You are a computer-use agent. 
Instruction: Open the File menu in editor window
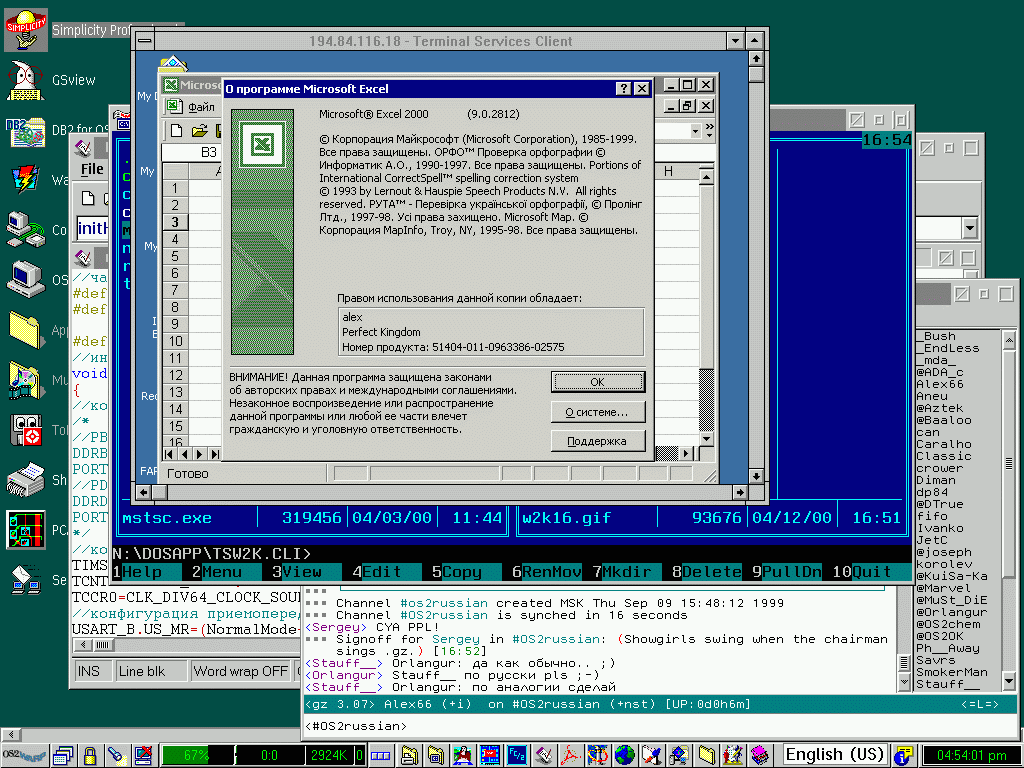click(x=92, y=170)
